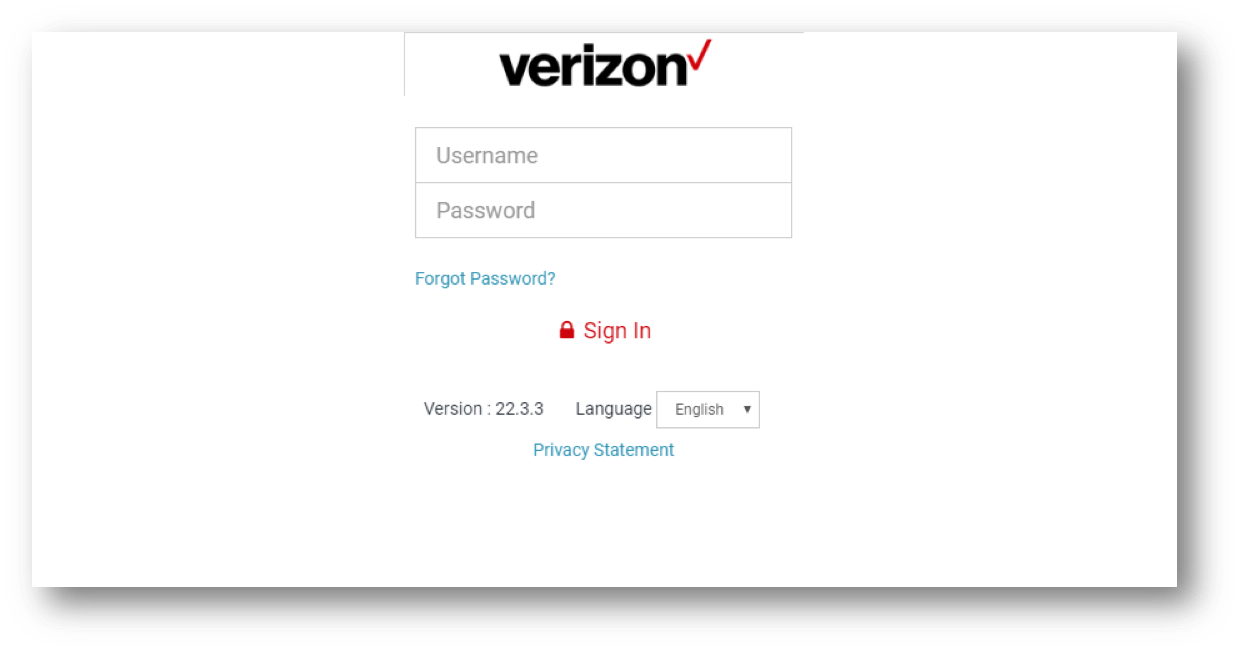Follow the blue Forgot Password? hyperlink

click(485, 278)
